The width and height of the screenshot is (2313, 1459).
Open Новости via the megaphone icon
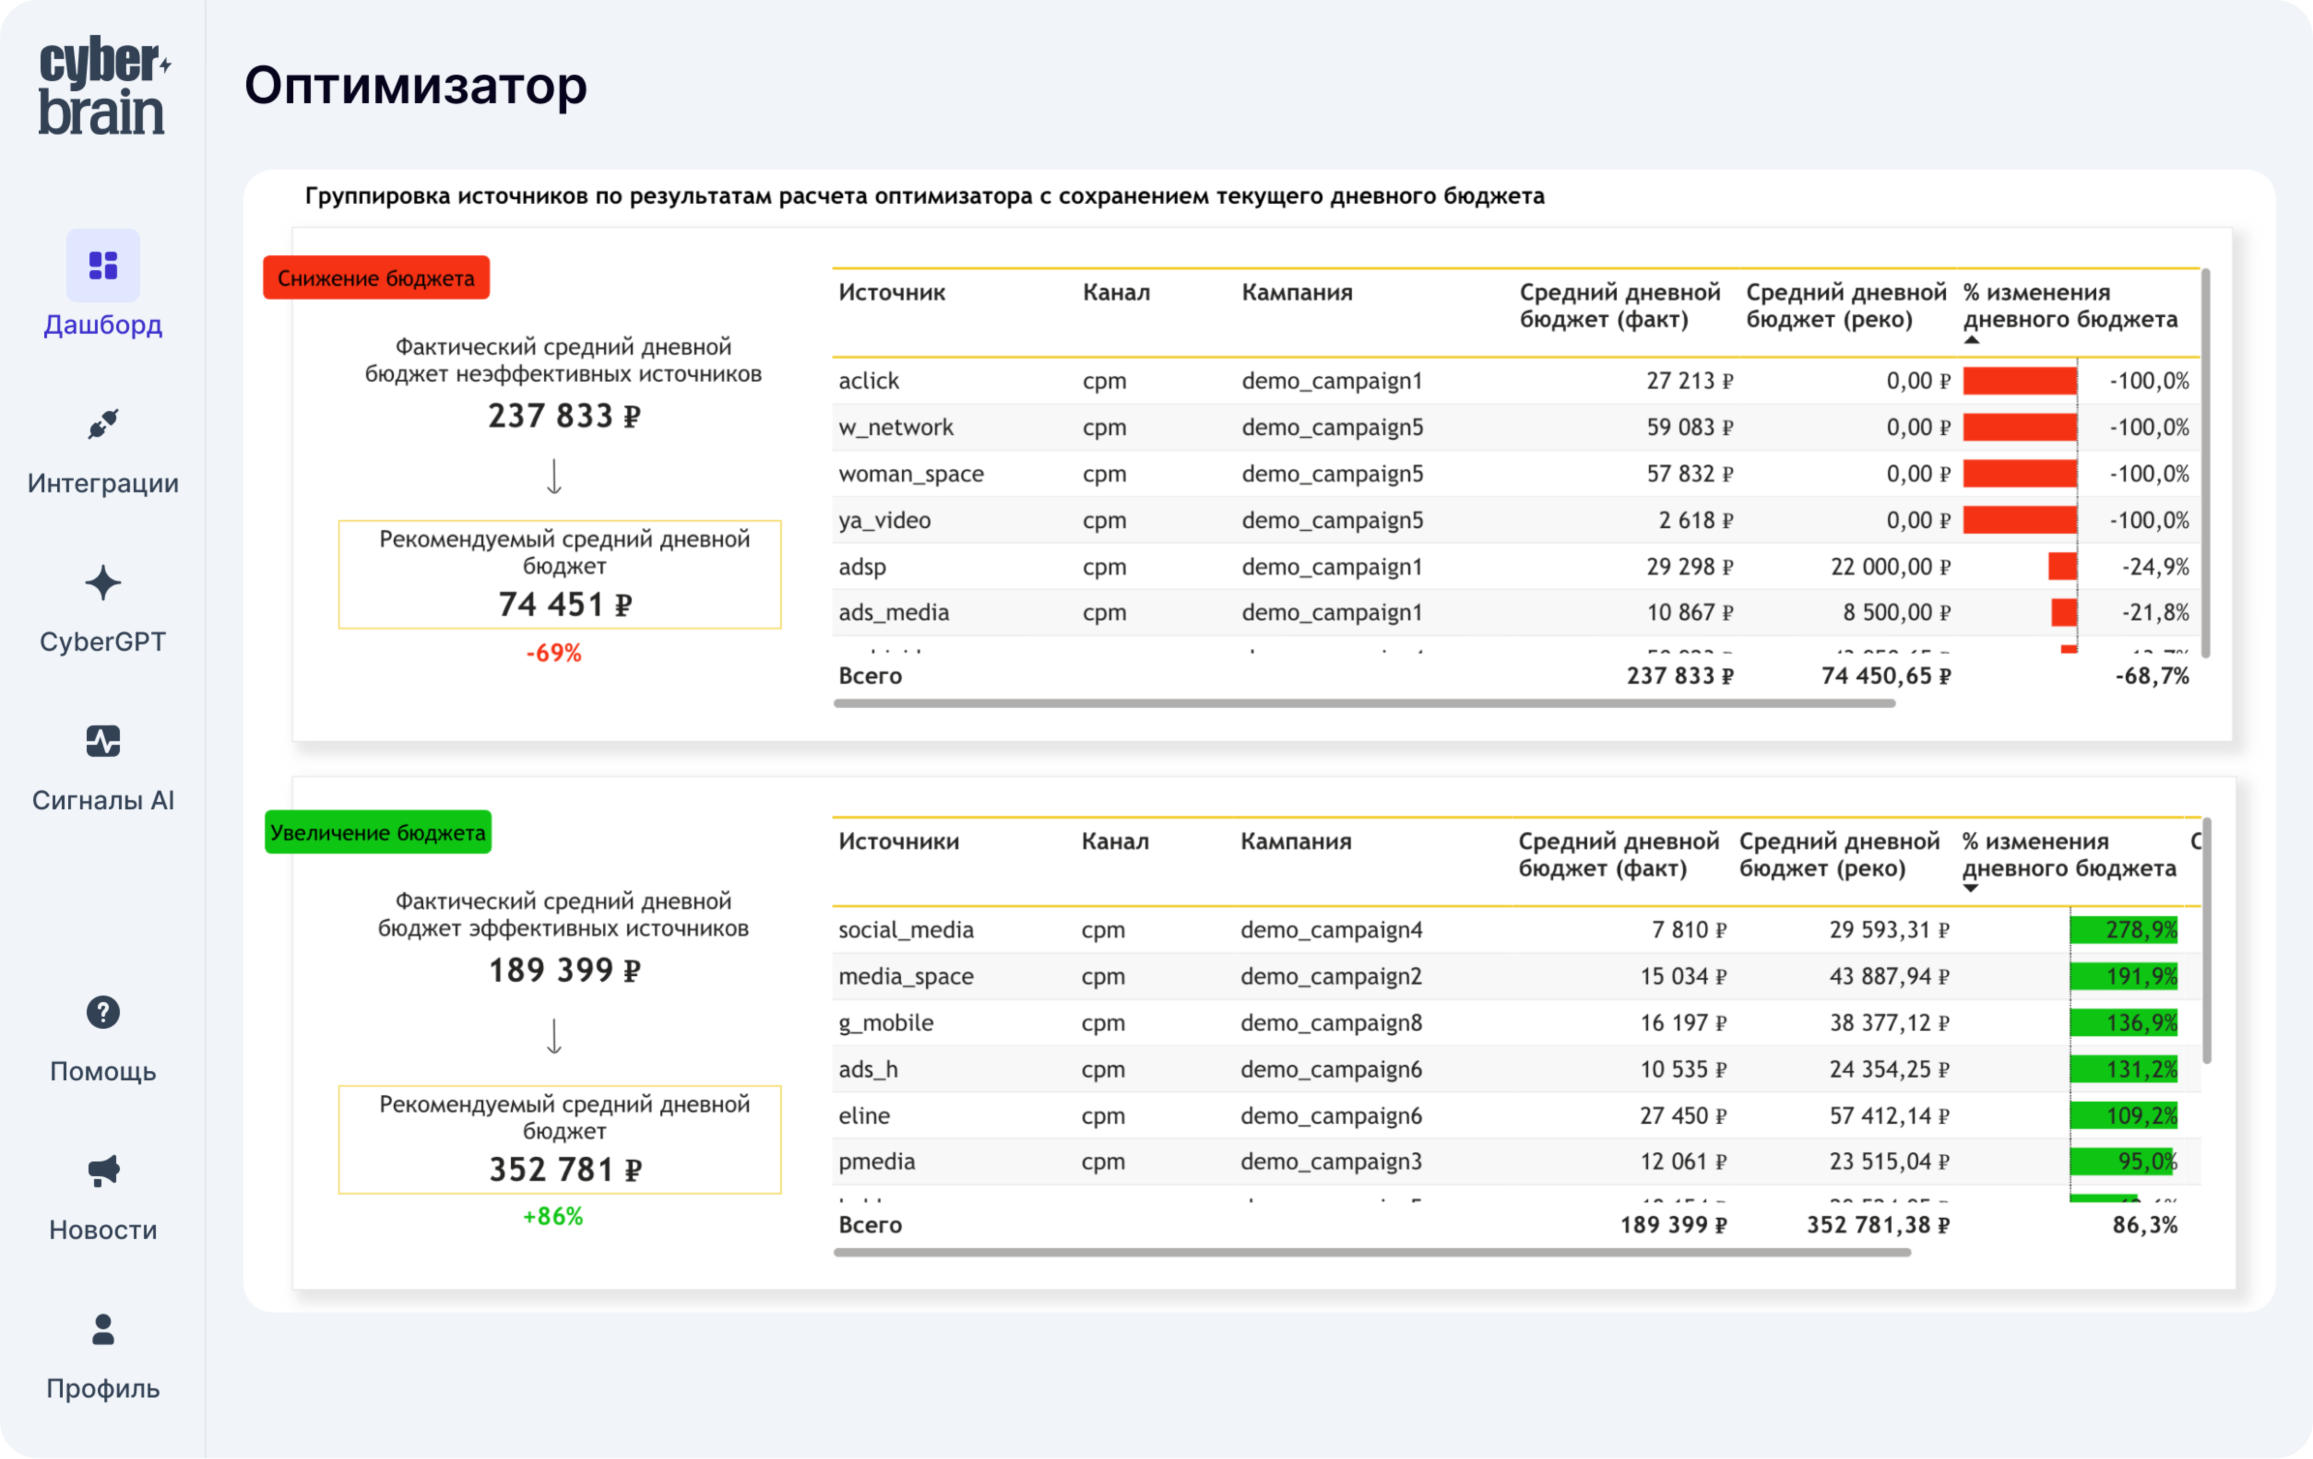click(103, 1171)
